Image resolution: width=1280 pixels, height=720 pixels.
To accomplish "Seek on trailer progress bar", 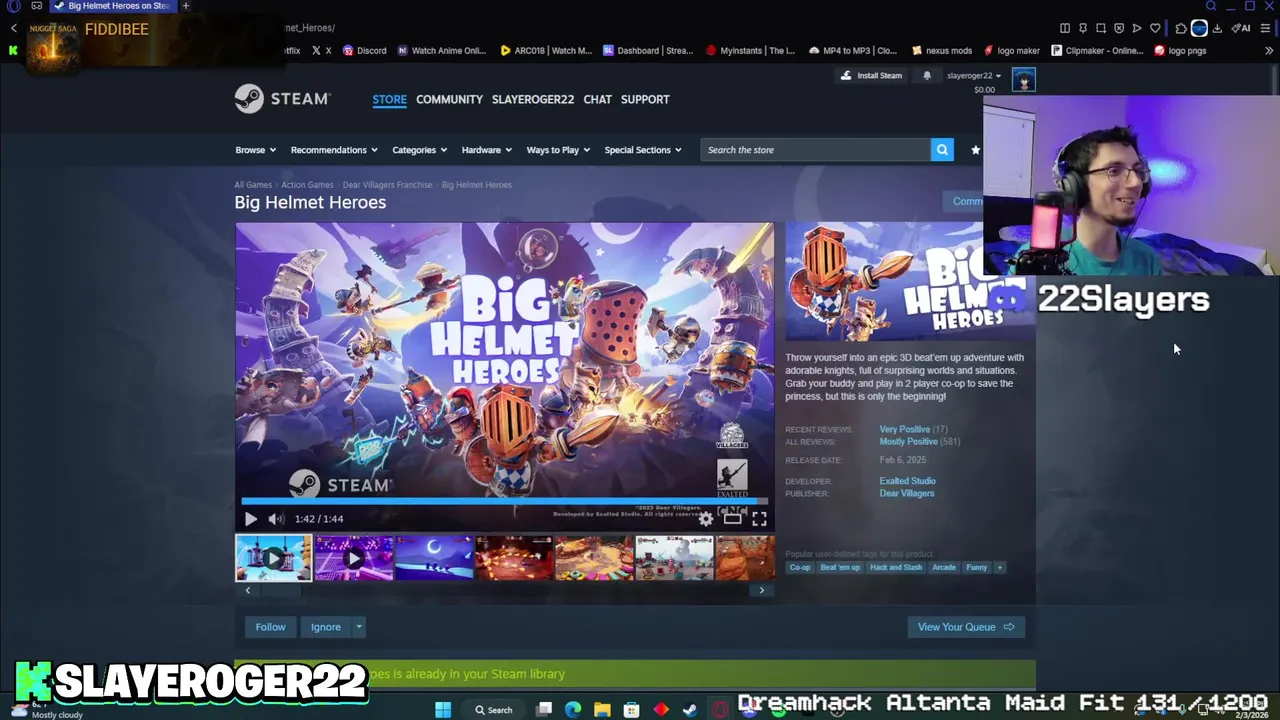I will (505, 501).
